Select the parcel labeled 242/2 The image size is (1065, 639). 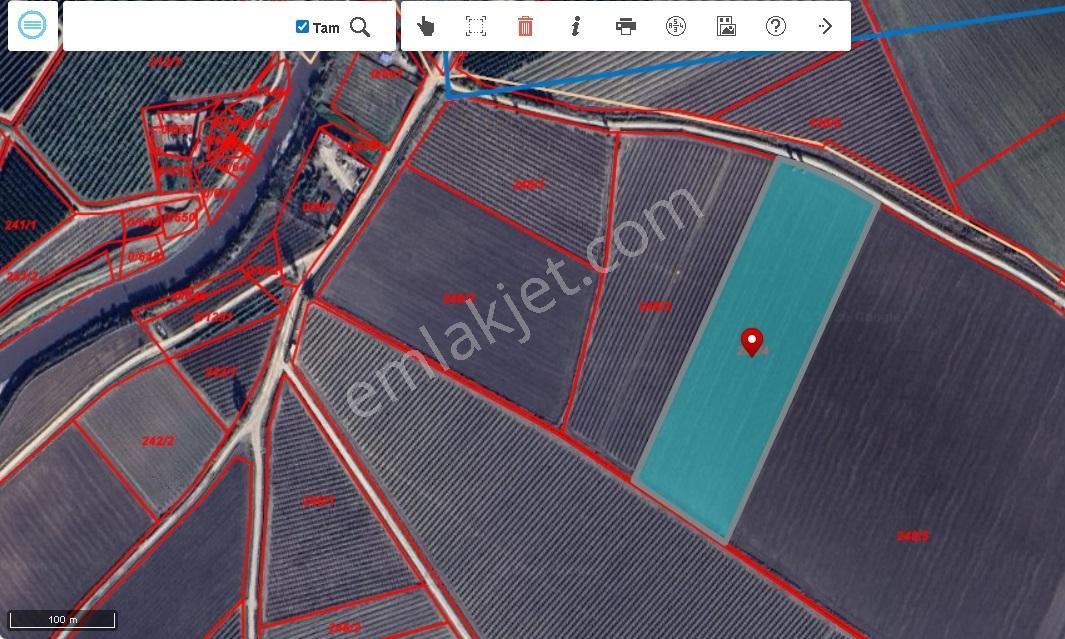point(158,441)
